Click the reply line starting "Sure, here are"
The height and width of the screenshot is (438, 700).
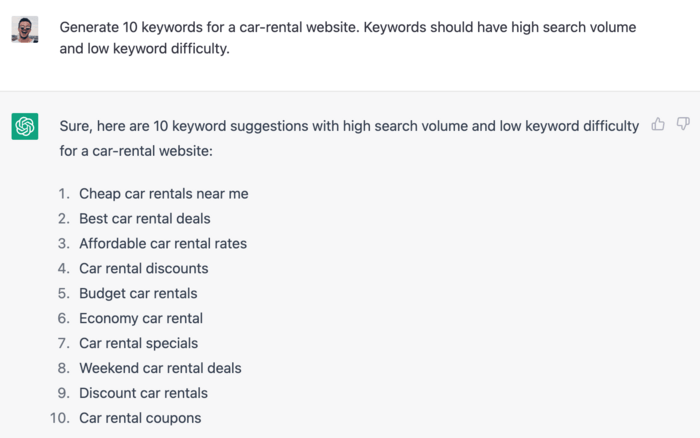(348, 126)
